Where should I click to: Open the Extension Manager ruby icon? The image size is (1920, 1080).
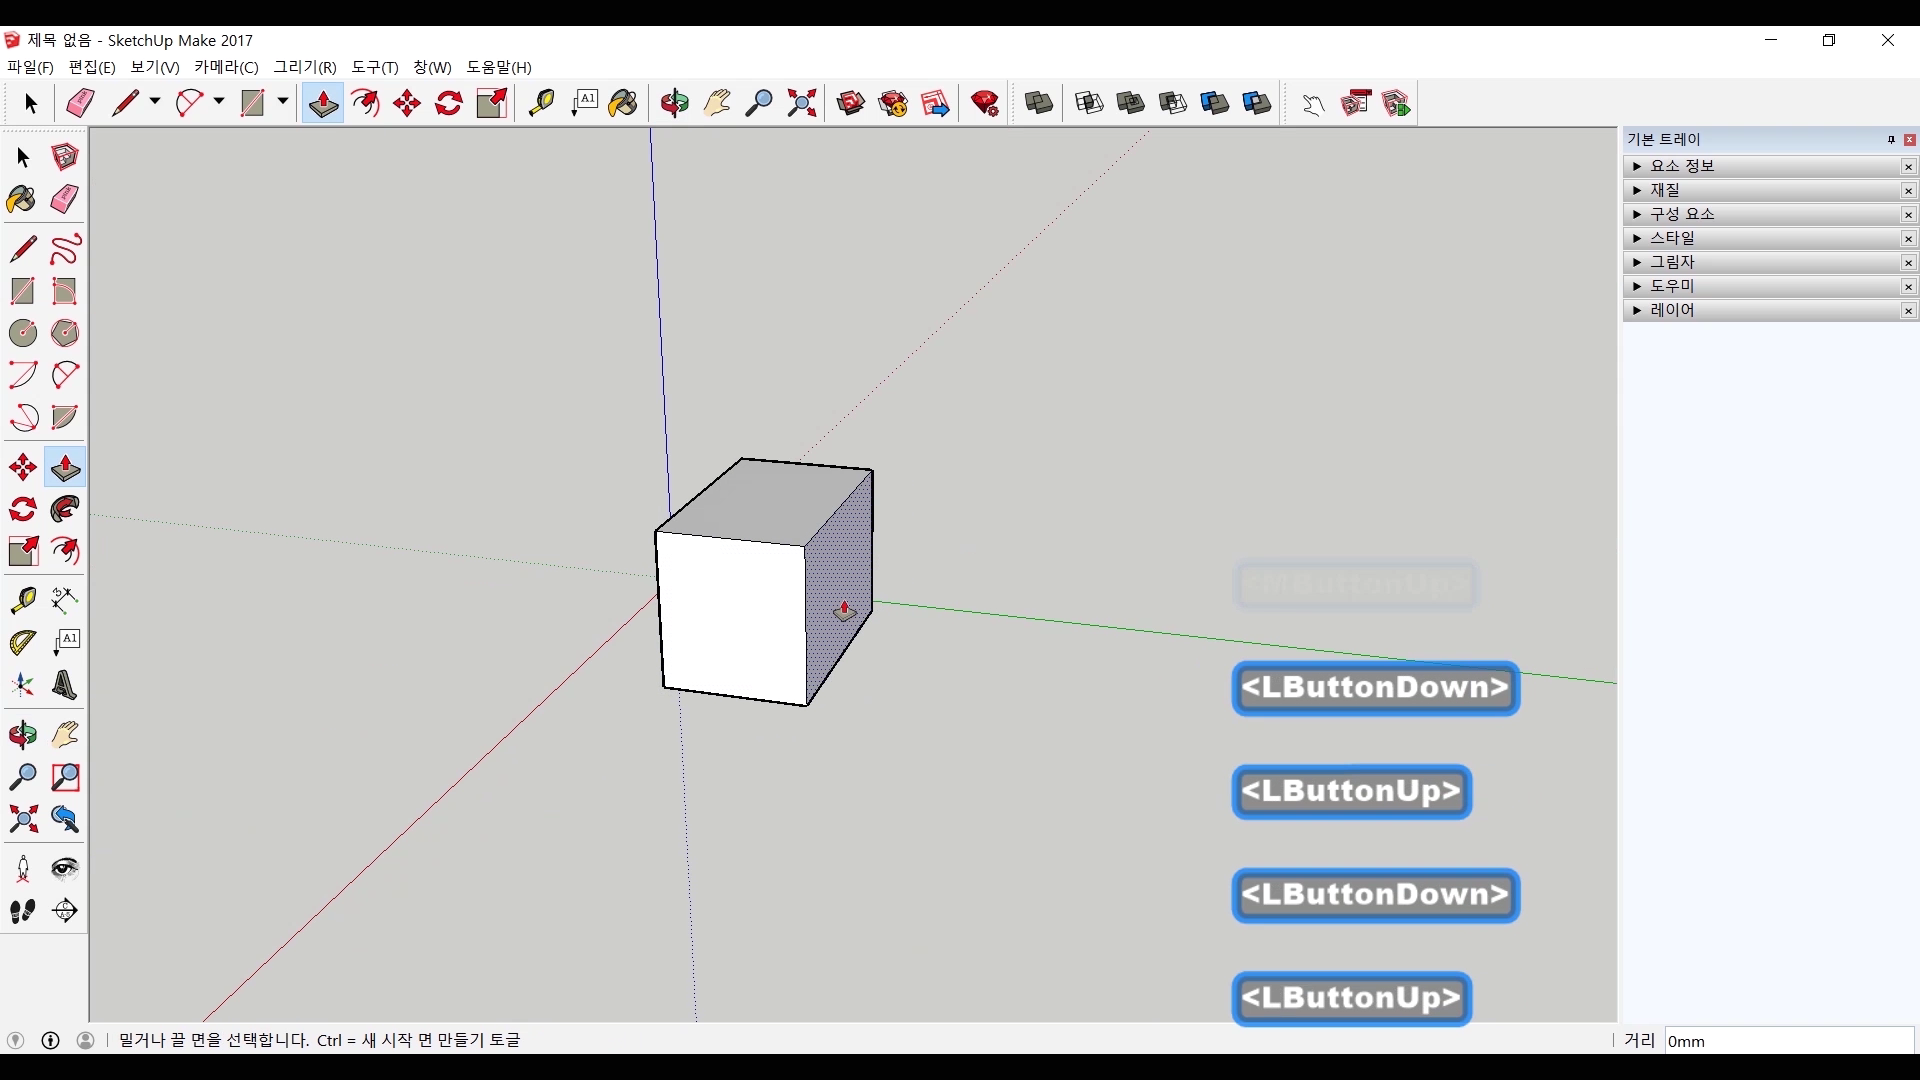(x=985, y=103)
